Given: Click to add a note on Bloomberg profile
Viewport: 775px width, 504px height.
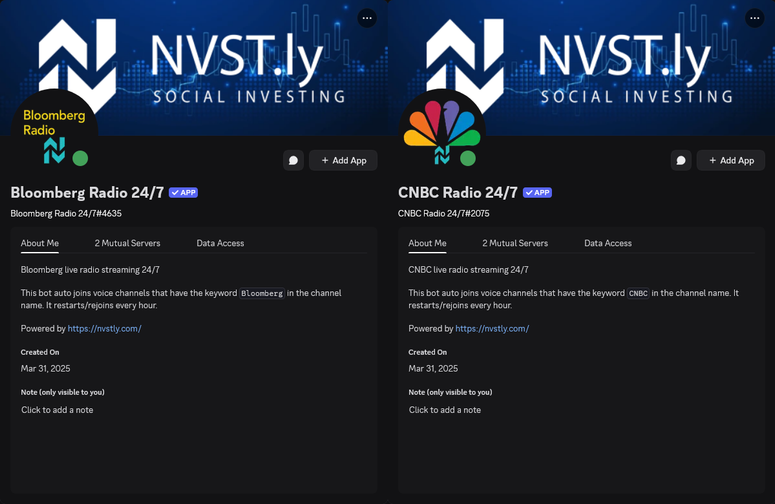Looking at the screenshot, I should (x=57, y=410).
